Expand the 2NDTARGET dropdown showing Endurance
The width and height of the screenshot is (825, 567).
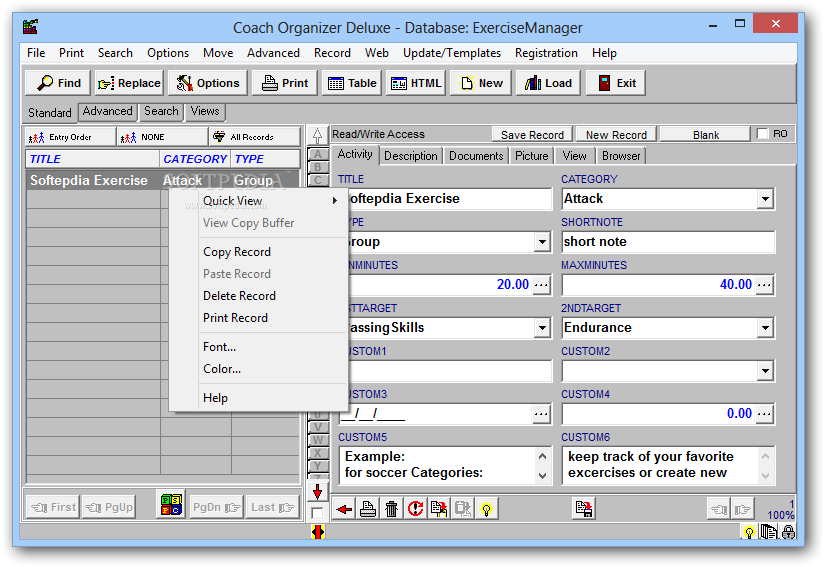point(765,328)
